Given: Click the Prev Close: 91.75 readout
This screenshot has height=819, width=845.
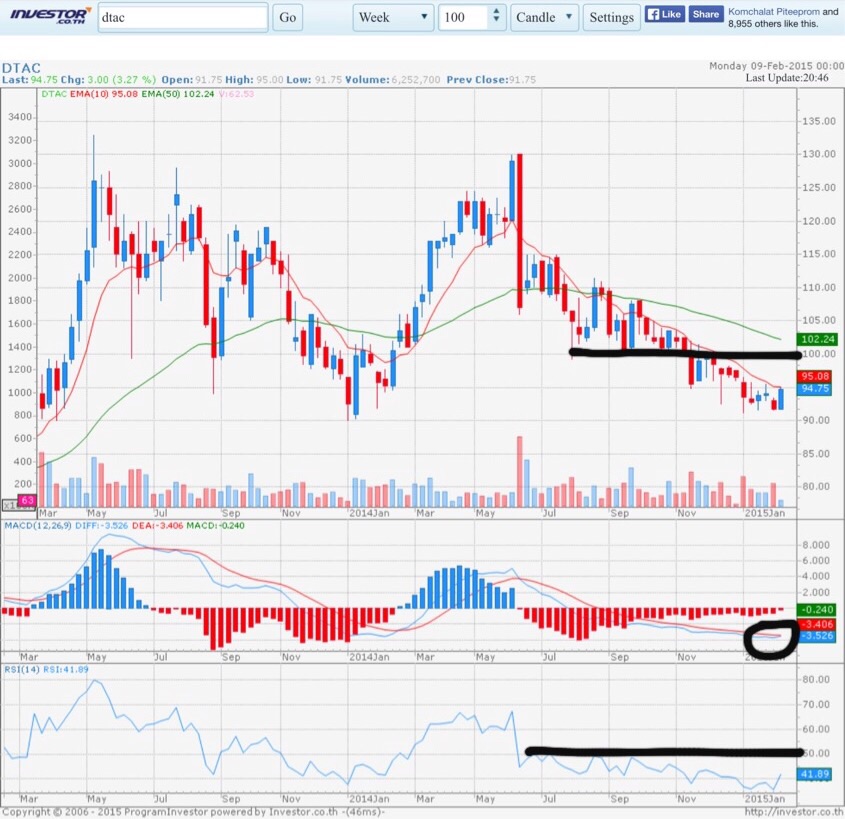Looking at the screenshot, I should (491, 80).
